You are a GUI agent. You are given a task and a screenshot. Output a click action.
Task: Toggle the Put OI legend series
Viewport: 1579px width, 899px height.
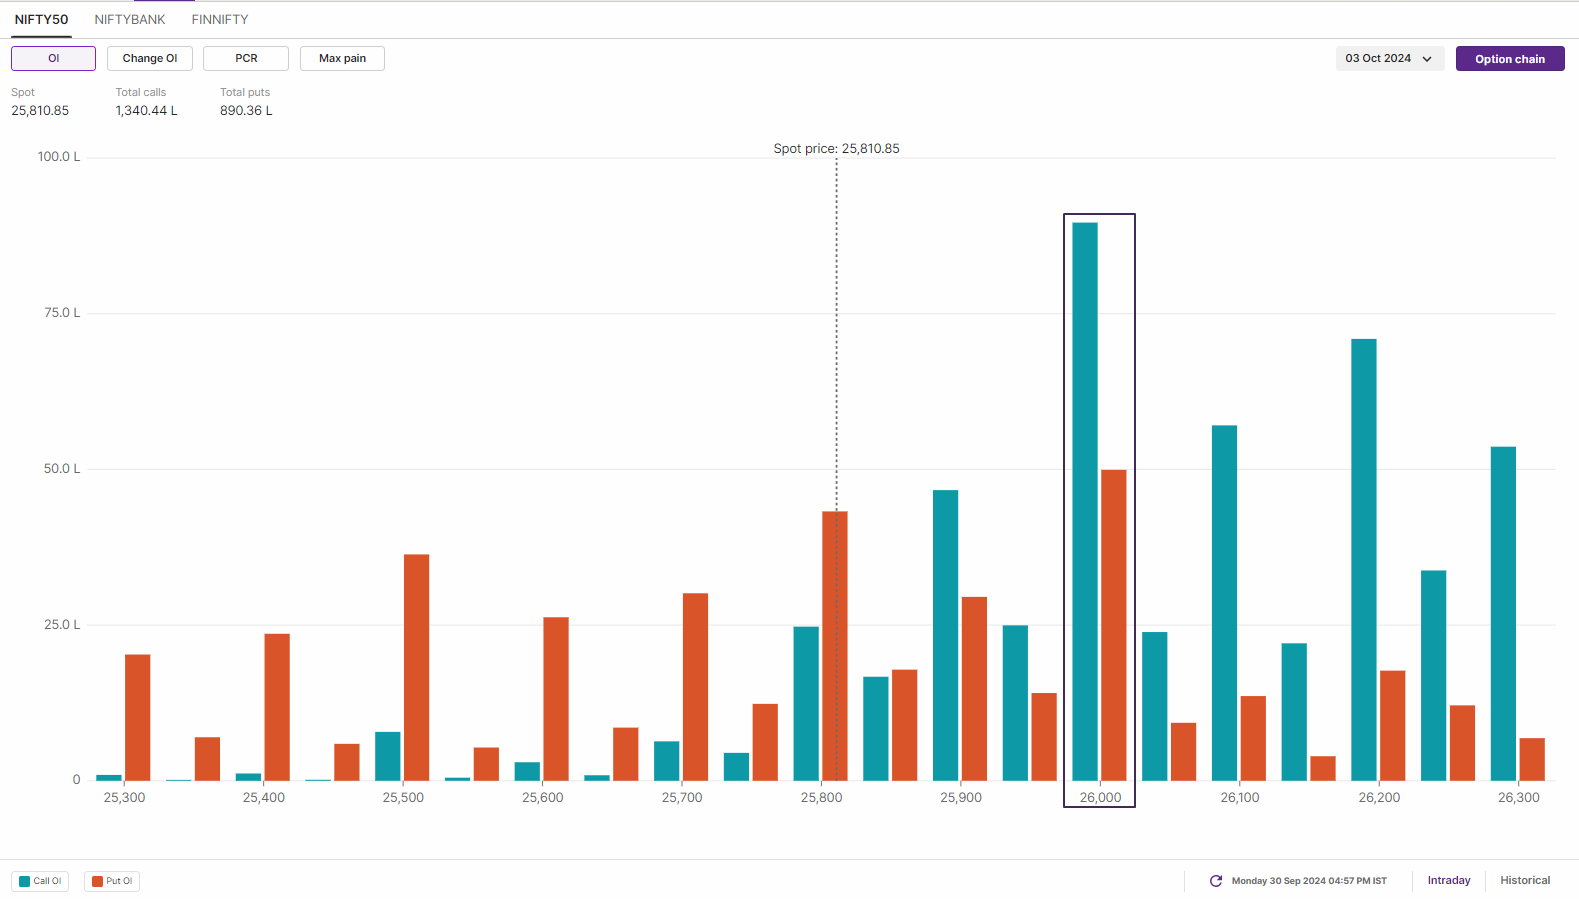pos(112,881)
